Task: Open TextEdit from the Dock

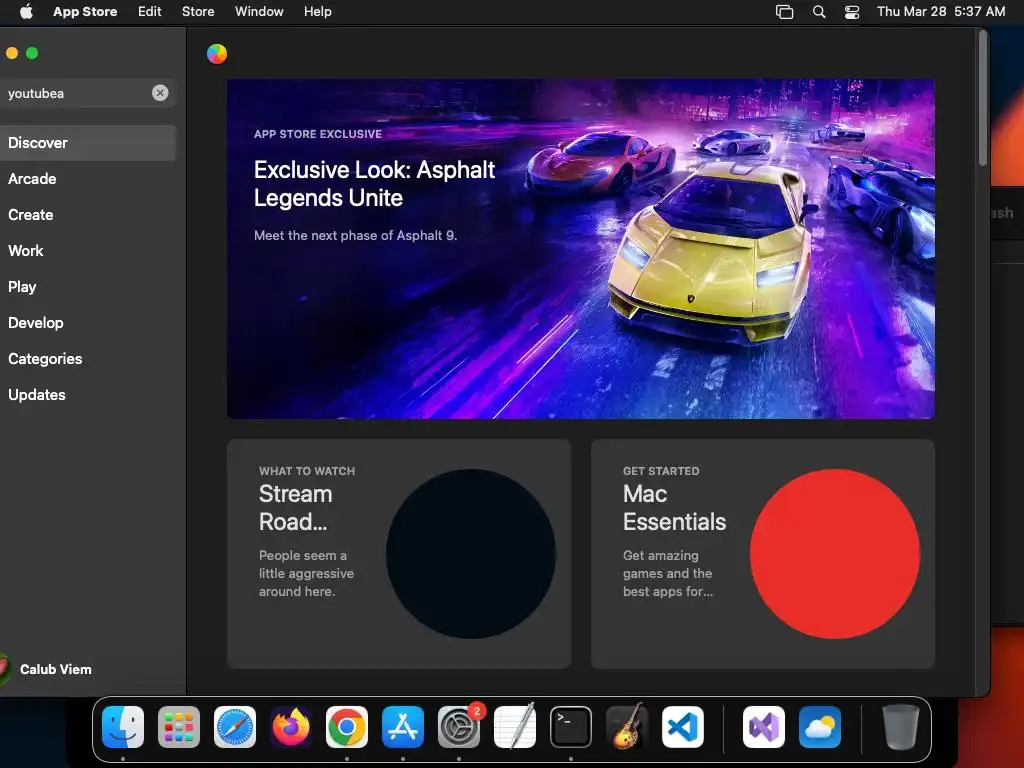Action: click(515, 727)
